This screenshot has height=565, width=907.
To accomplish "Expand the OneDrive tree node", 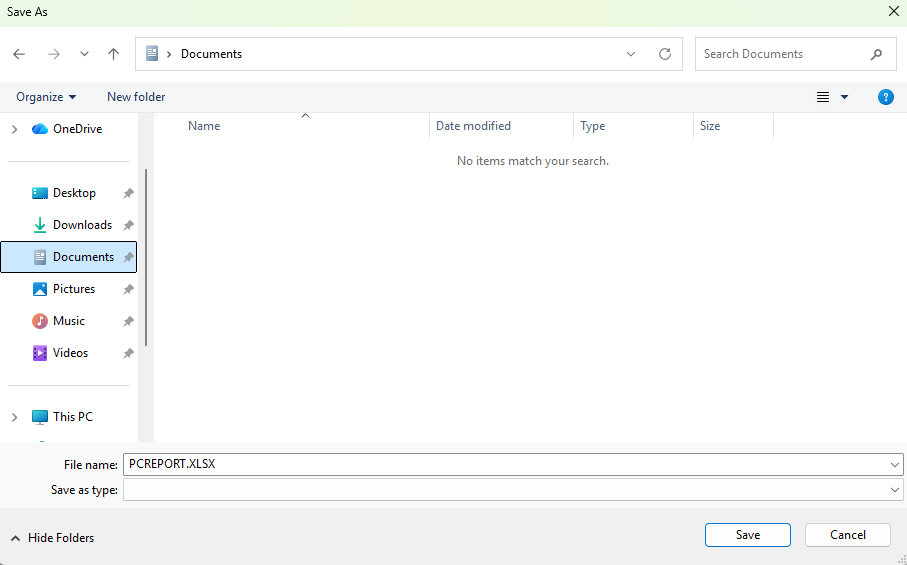I will 14,129.
